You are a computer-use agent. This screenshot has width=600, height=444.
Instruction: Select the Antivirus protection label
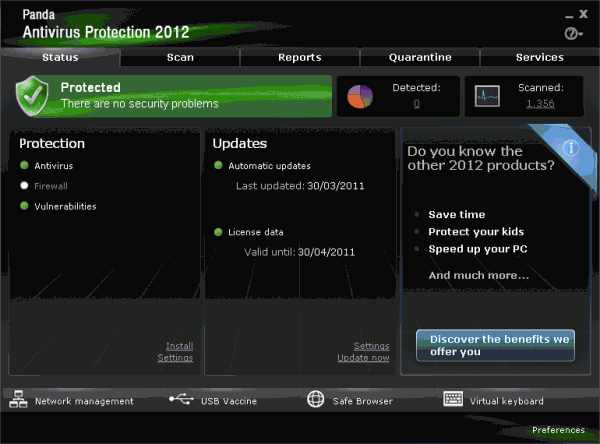(54, 166)
